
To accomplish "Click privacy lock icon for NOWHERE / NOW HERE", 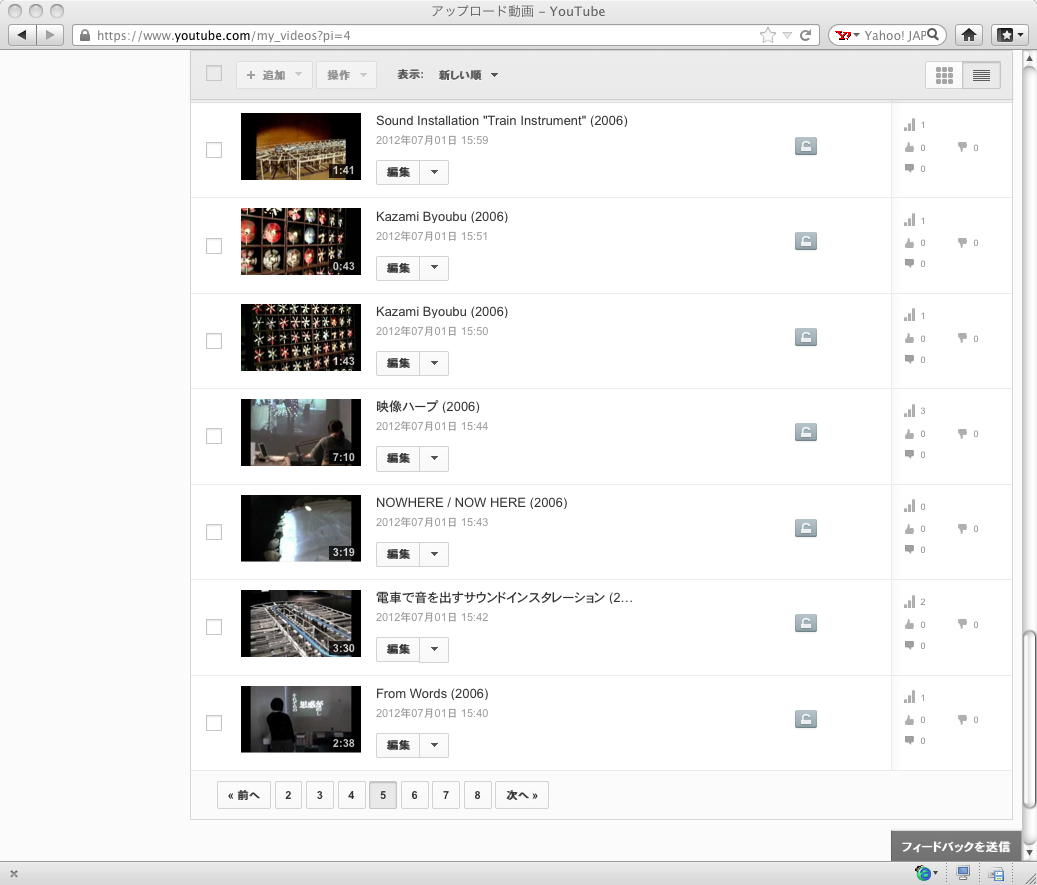I will click(x=806, y=528).
